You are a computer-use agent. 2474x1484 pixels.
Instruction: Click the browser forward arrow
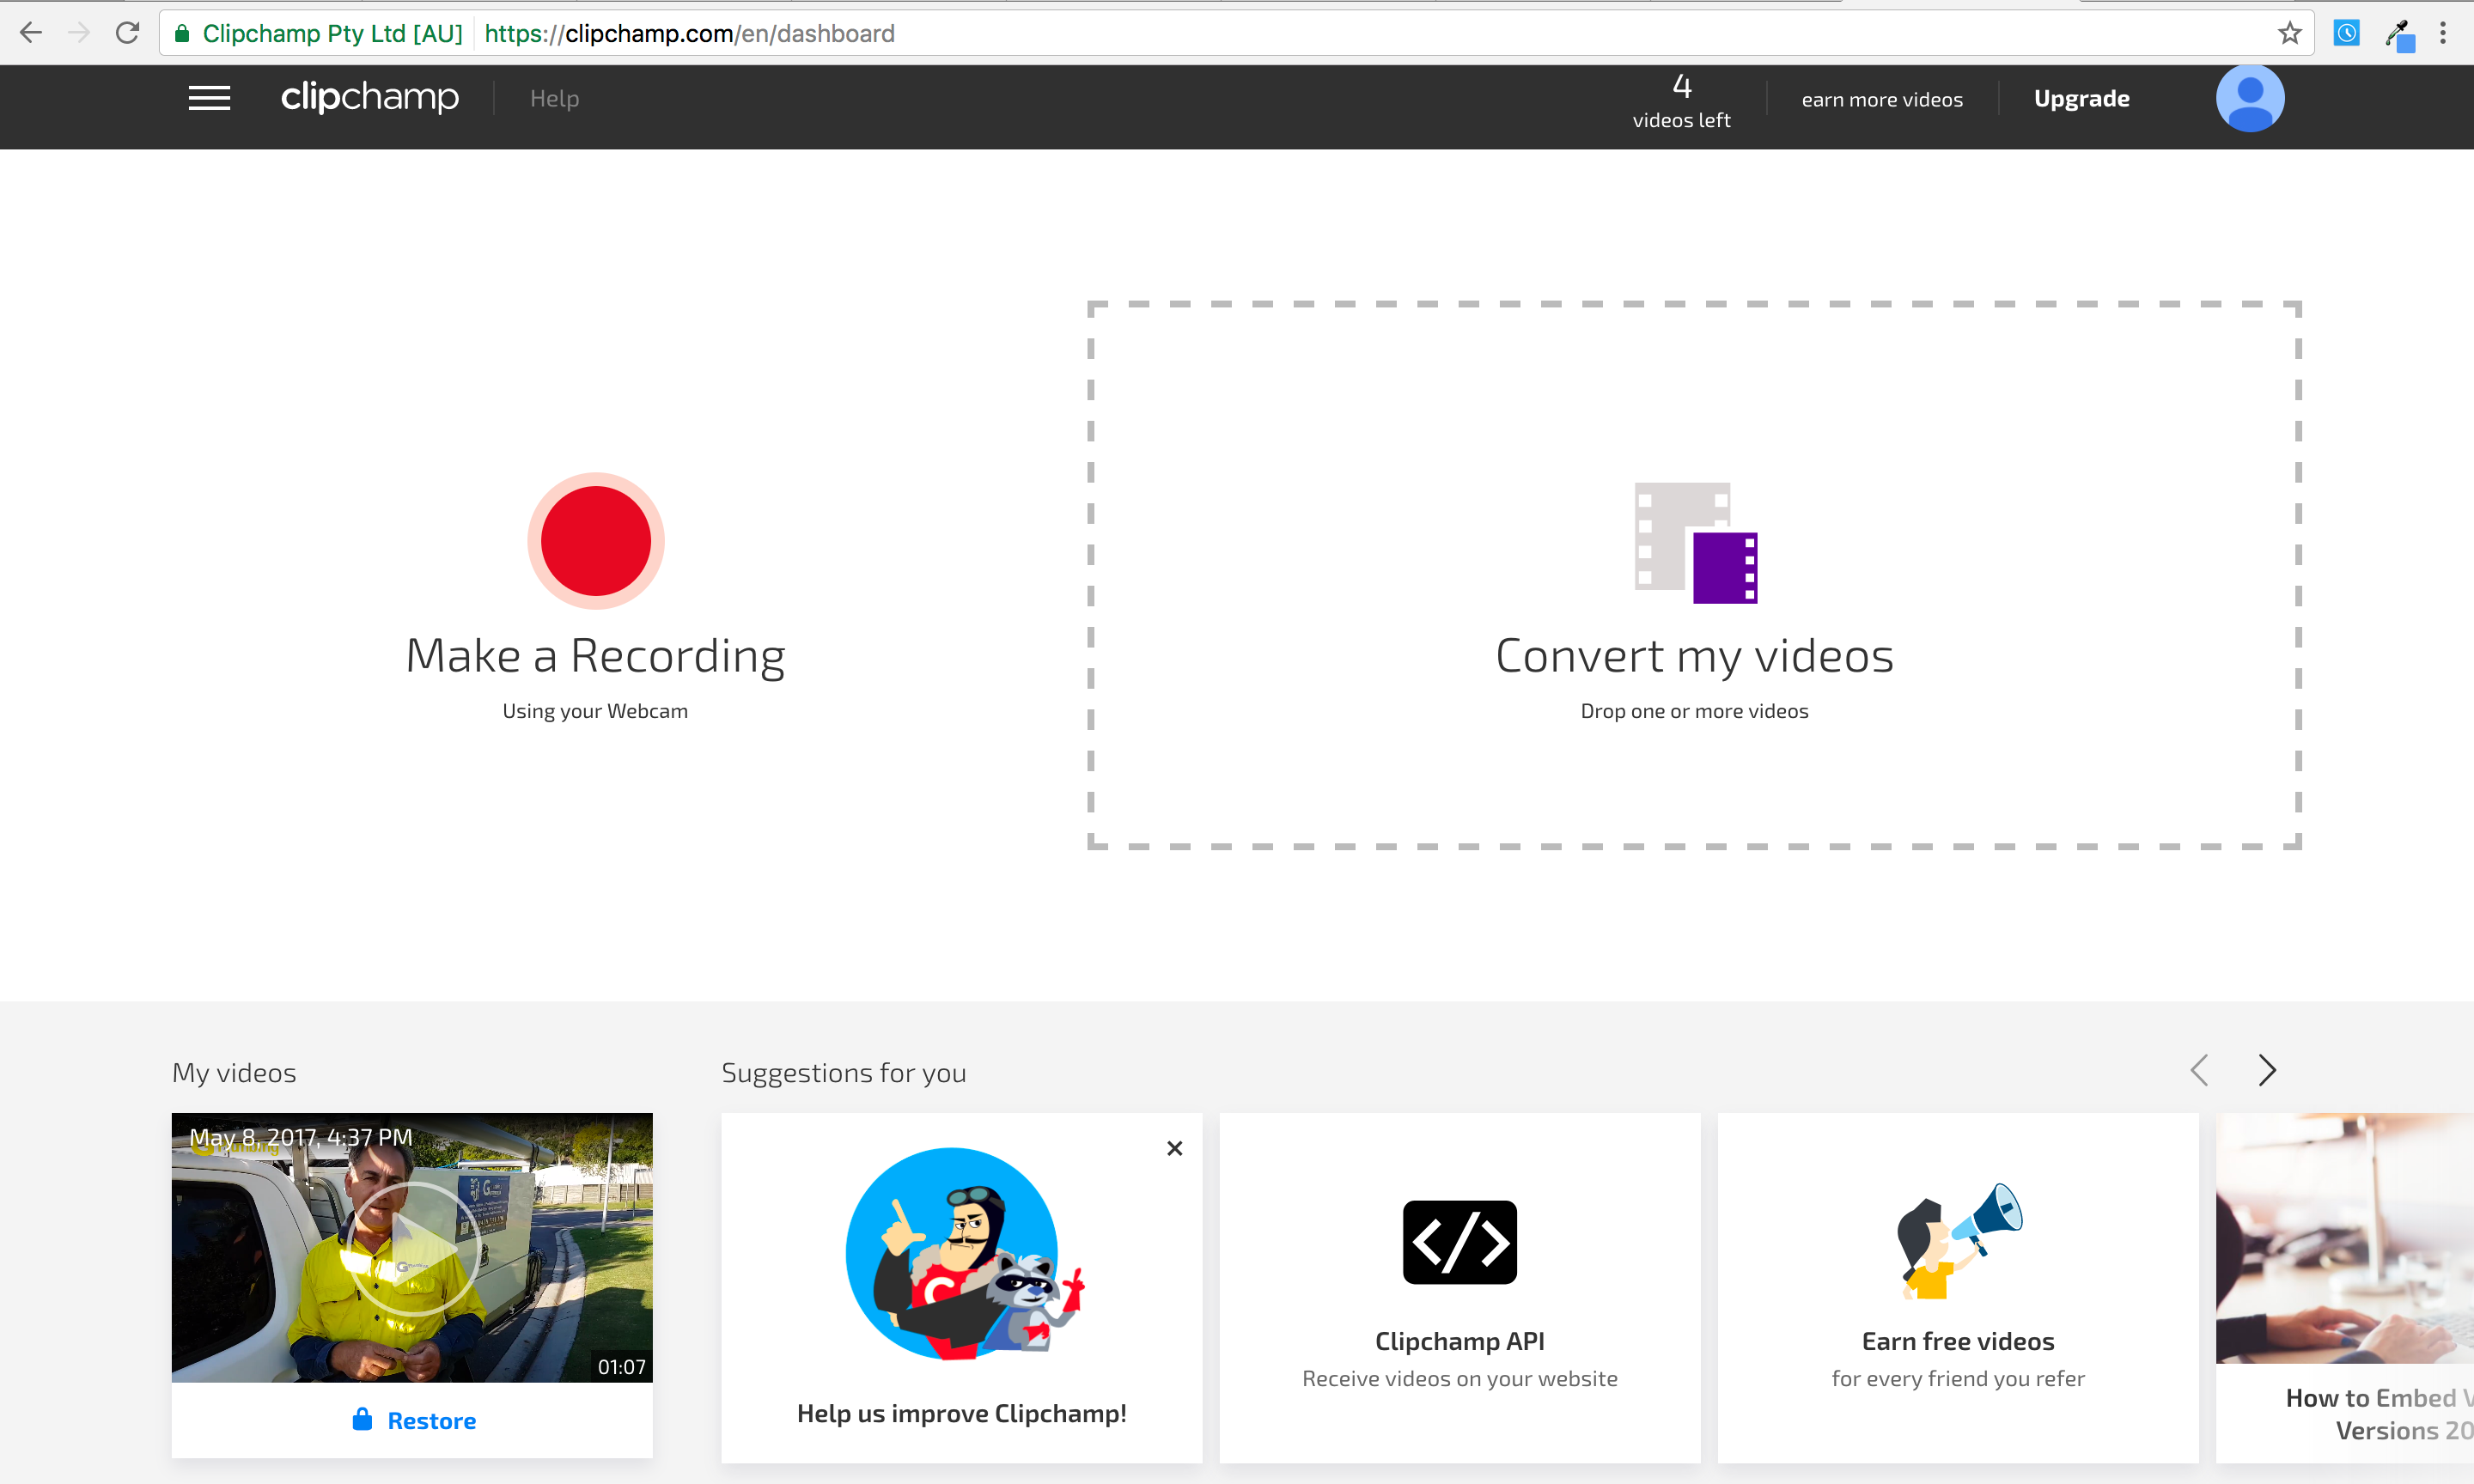(79, 33)
